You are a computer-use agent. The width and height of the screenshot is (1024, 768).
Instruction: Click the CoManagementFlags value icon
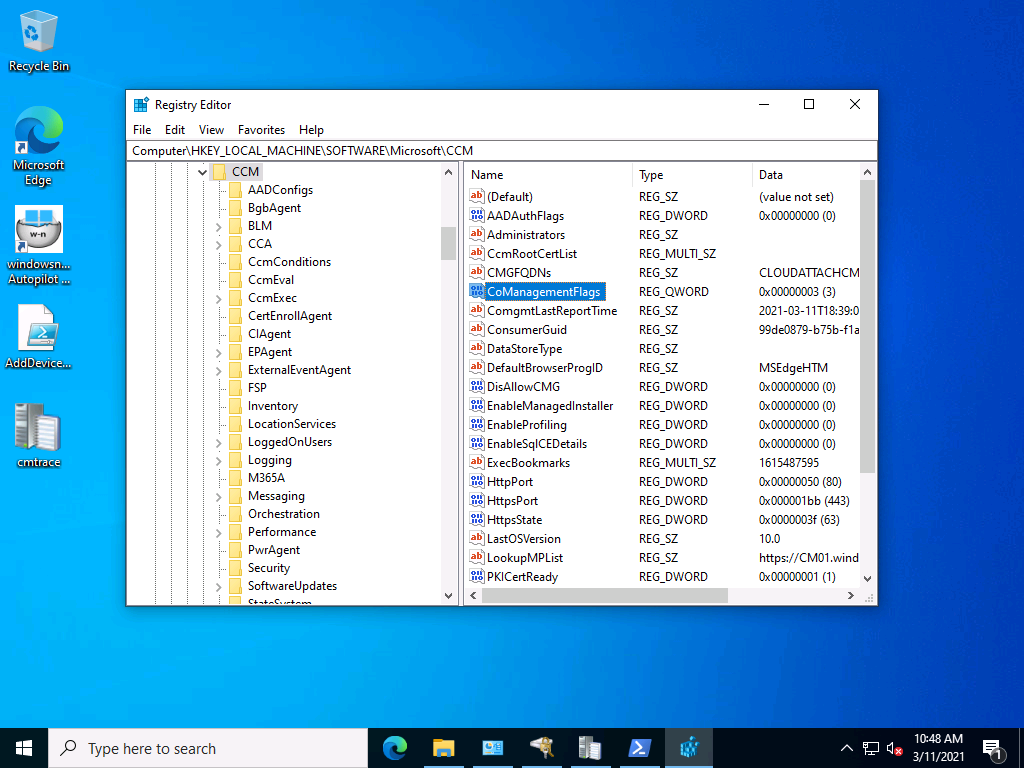(x=477, y=291)
